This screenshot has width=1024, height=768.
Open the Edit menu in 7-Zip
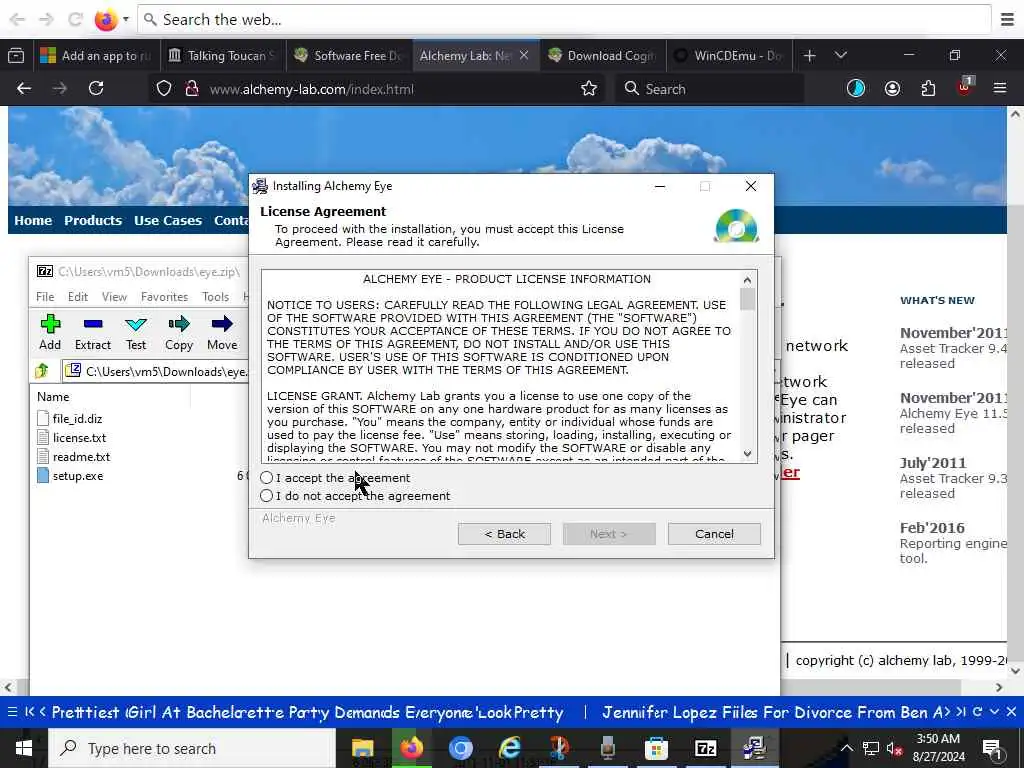(78, 296)
